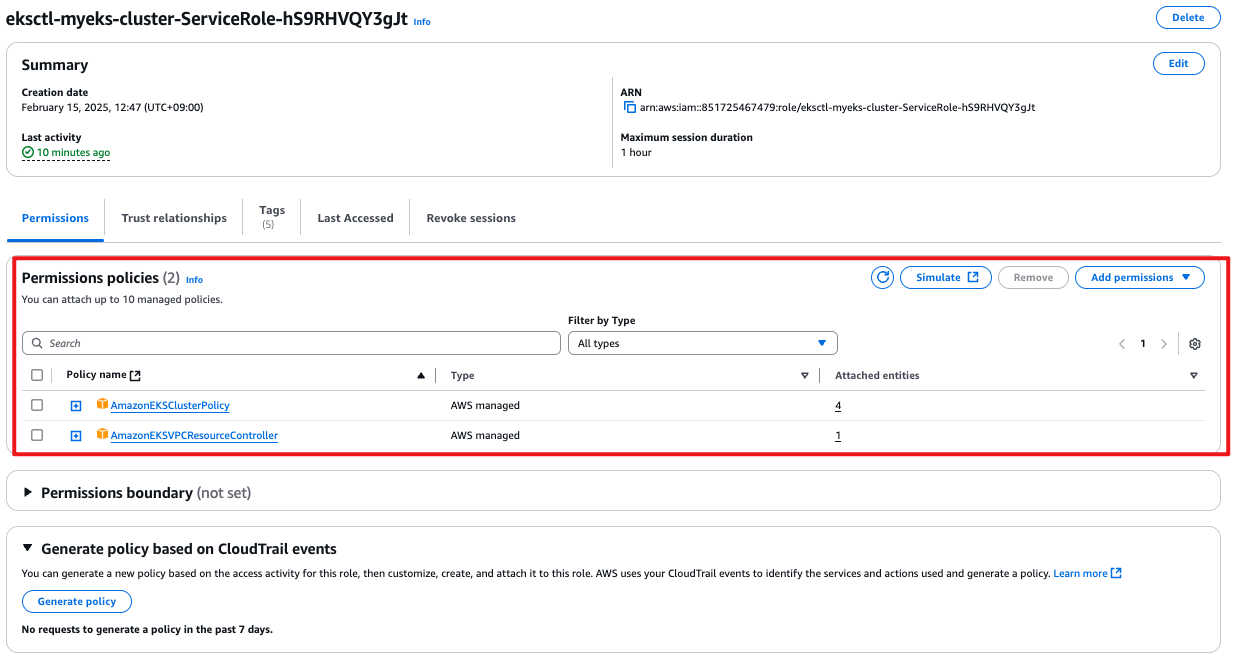Click Info link next to role name
This screenshot has height=661, width=1247.
click(422, 21)
